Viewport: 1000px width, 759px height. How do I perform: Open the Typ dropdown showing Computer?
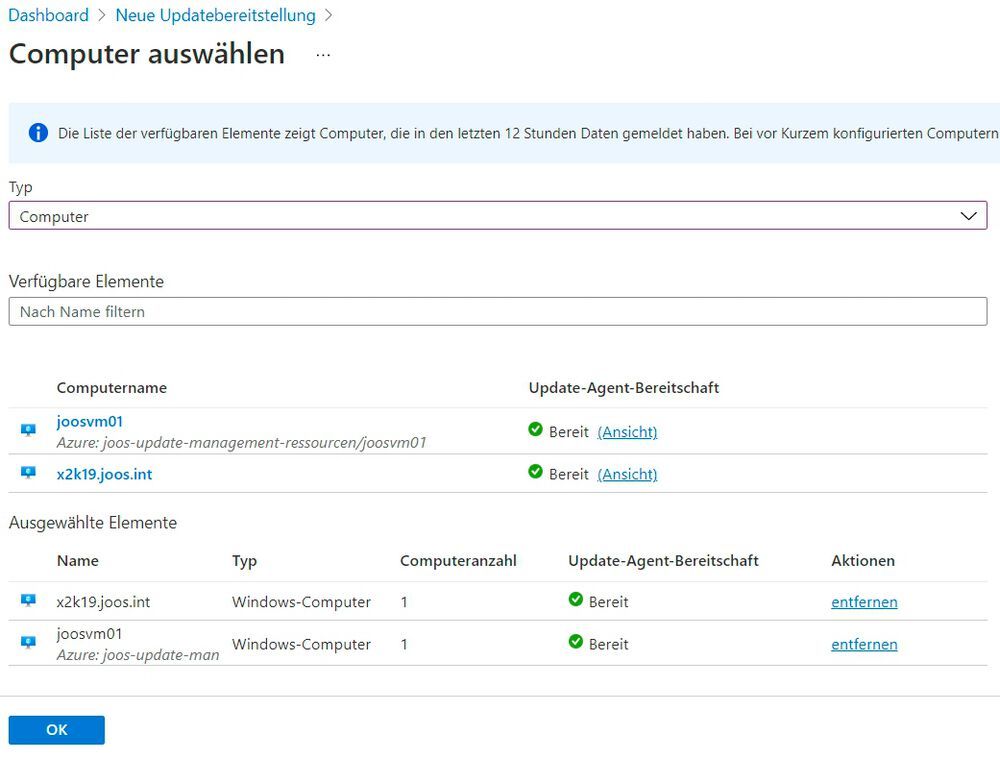click(498, 216)
